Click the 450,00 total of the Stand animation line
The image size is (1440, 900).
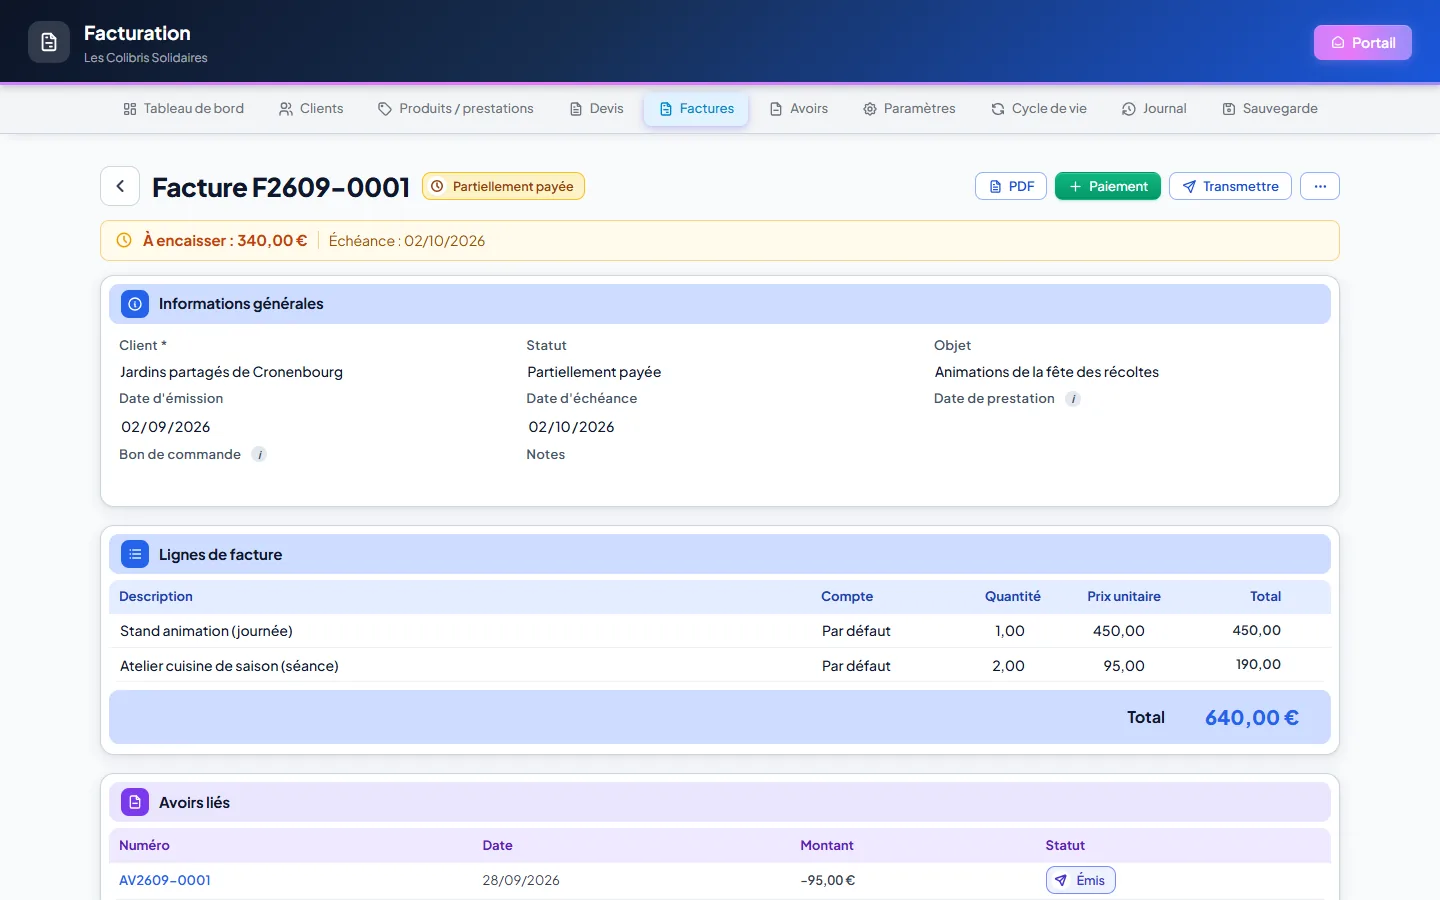coord(1257,630)
